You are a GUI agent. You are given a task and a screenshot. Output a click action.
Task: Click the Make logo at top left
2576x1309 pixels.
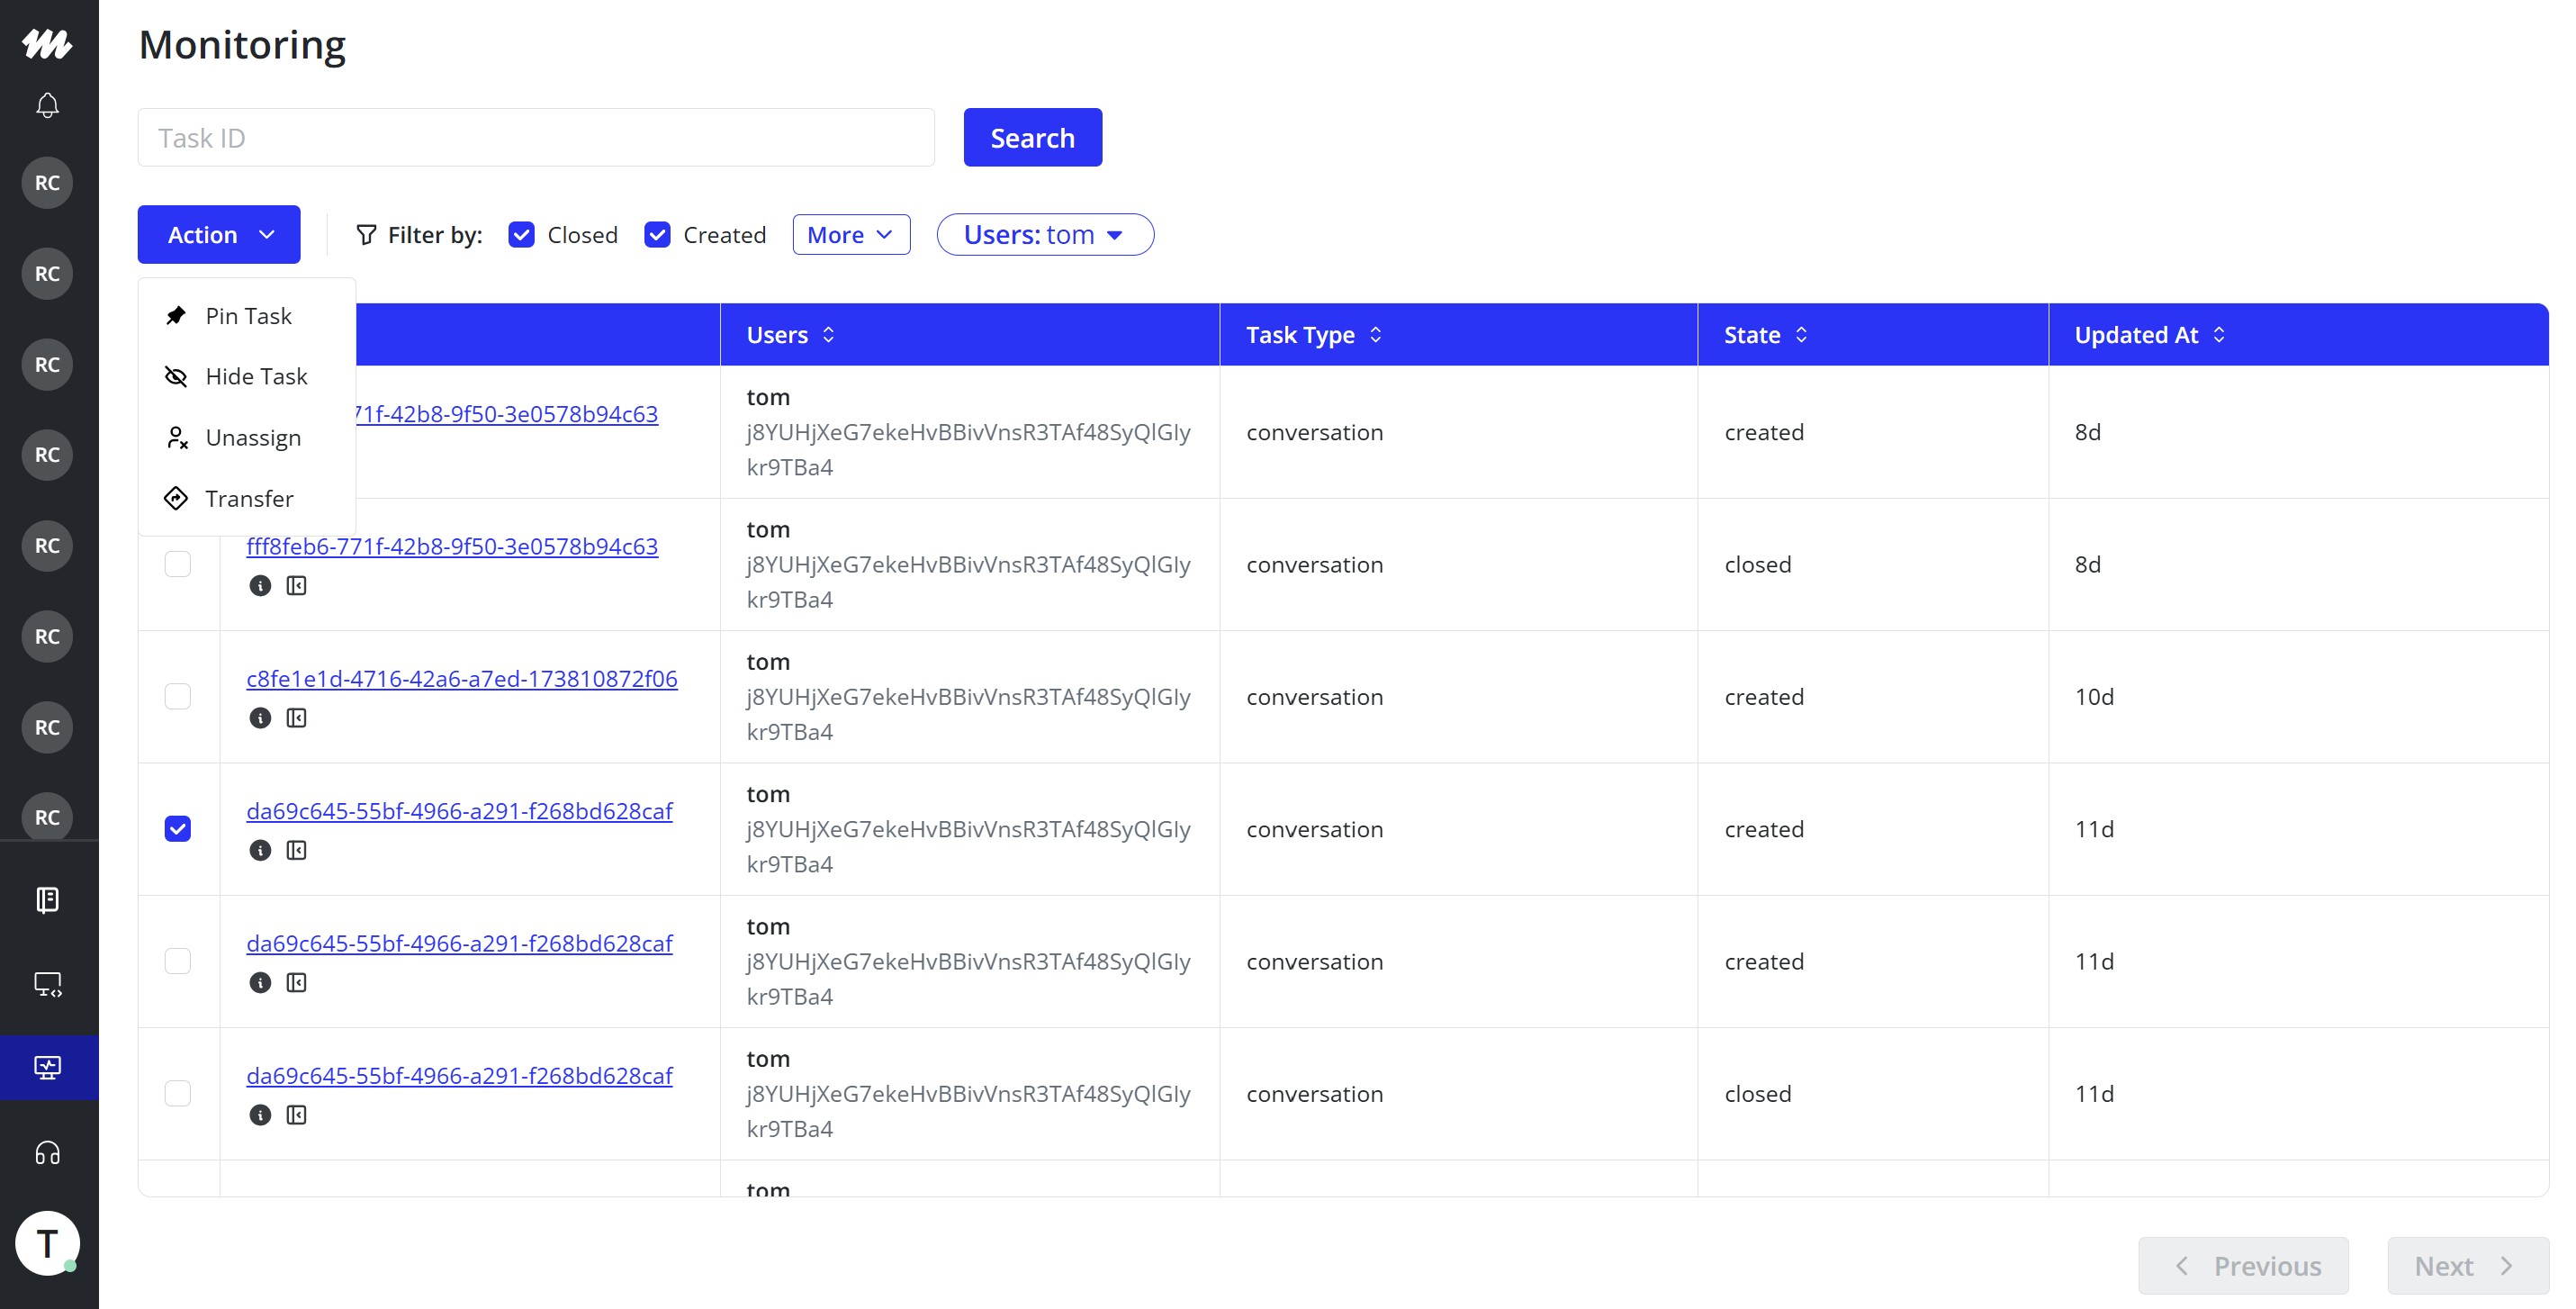pyautogui.click(x=47, y=43)
